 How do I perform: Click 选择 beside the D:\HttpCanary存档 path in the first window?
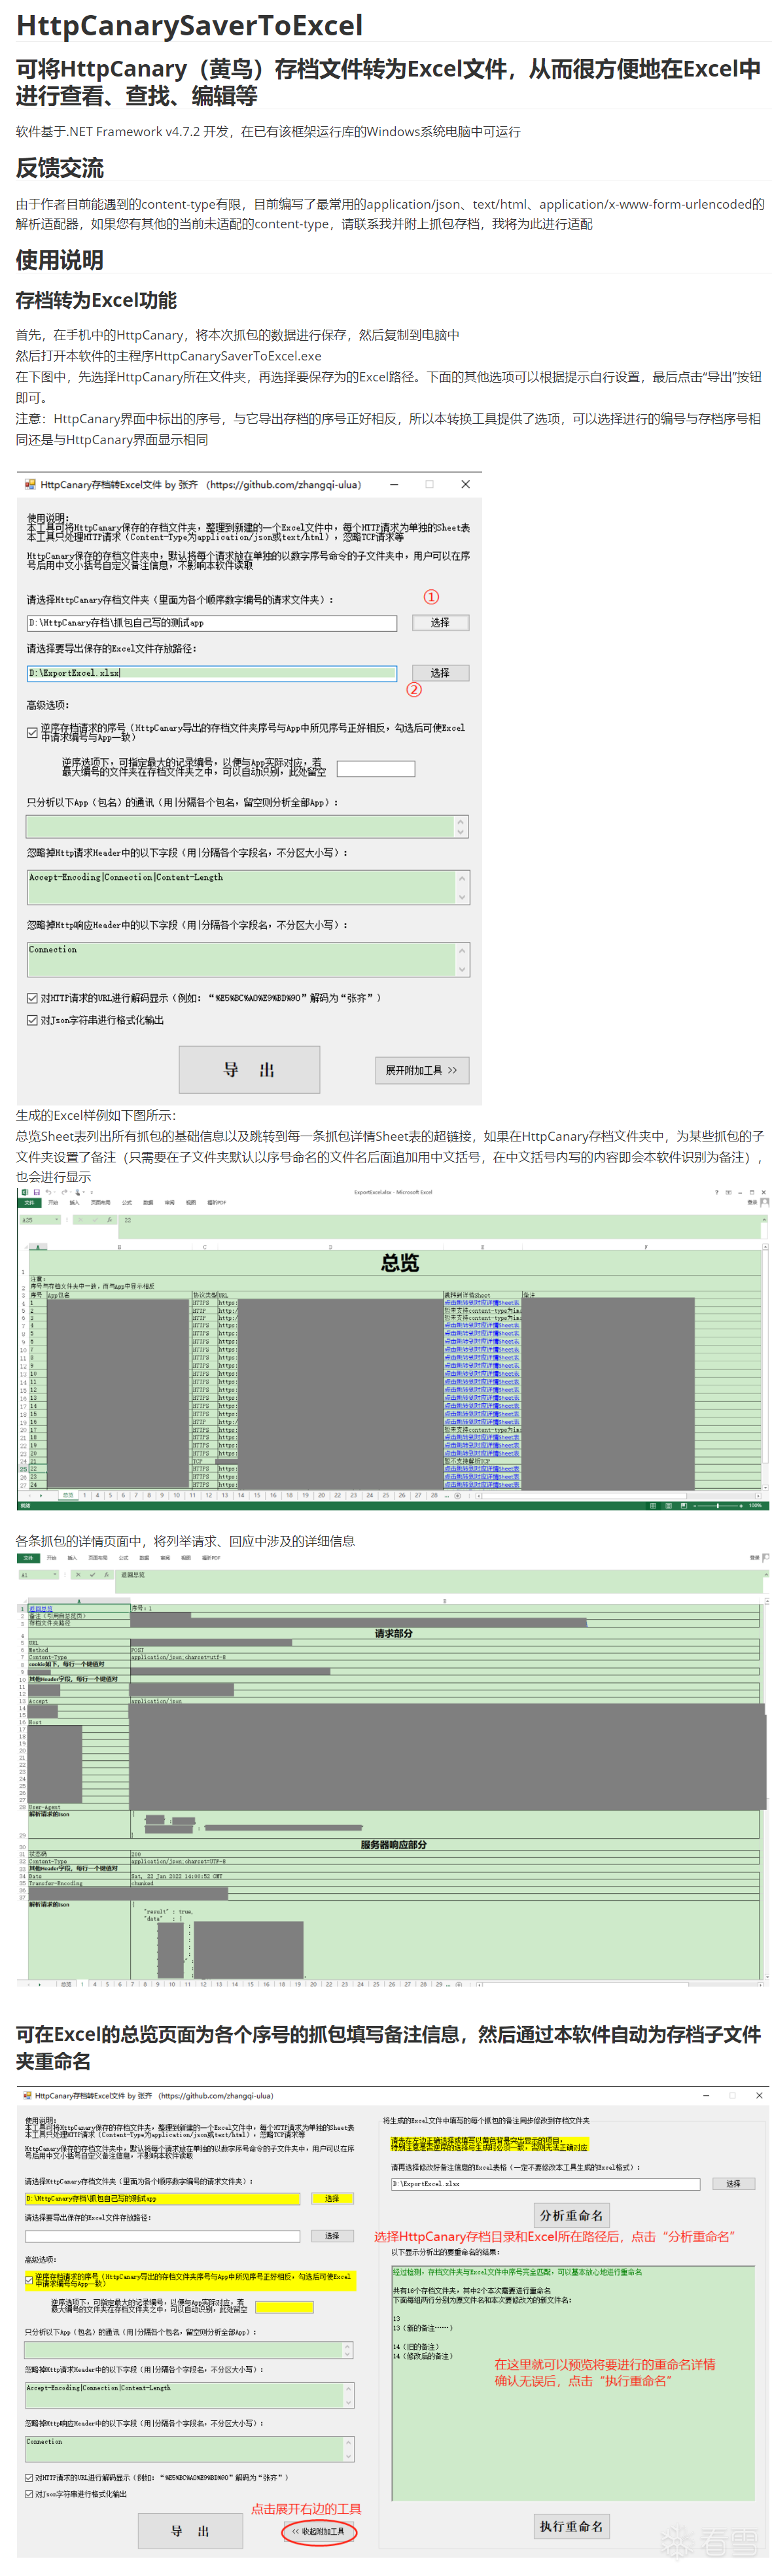tap(440, 622)
